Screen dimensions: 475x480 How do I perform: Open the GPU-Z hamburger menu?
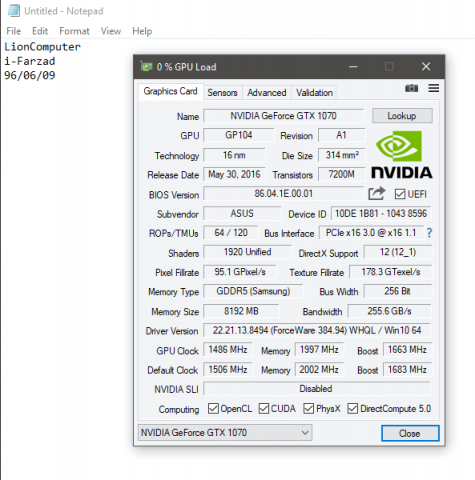(434, 88)
